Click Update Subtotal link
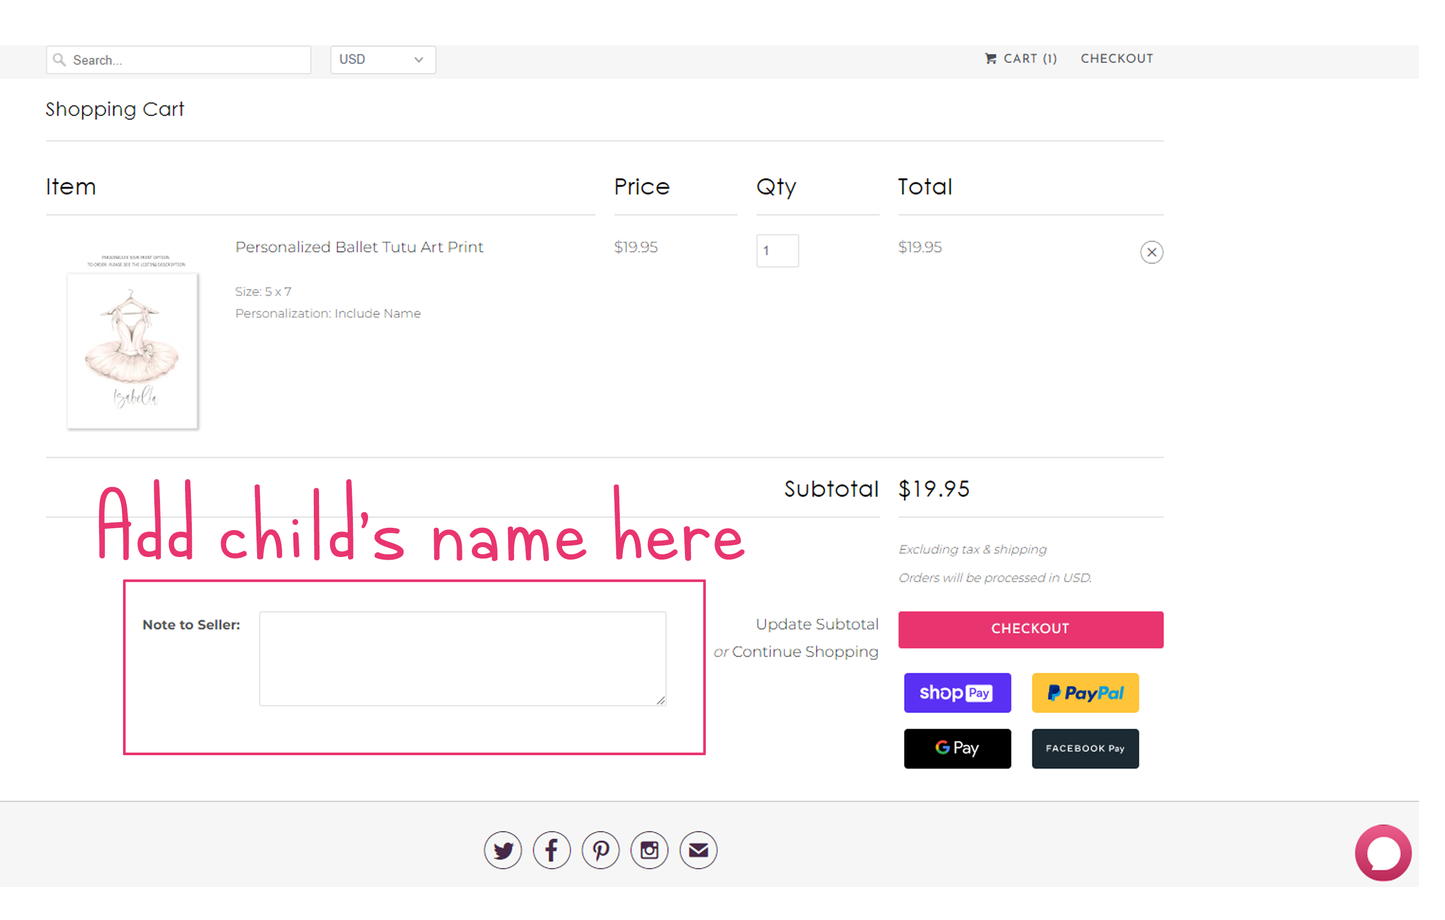 [816, 624]
